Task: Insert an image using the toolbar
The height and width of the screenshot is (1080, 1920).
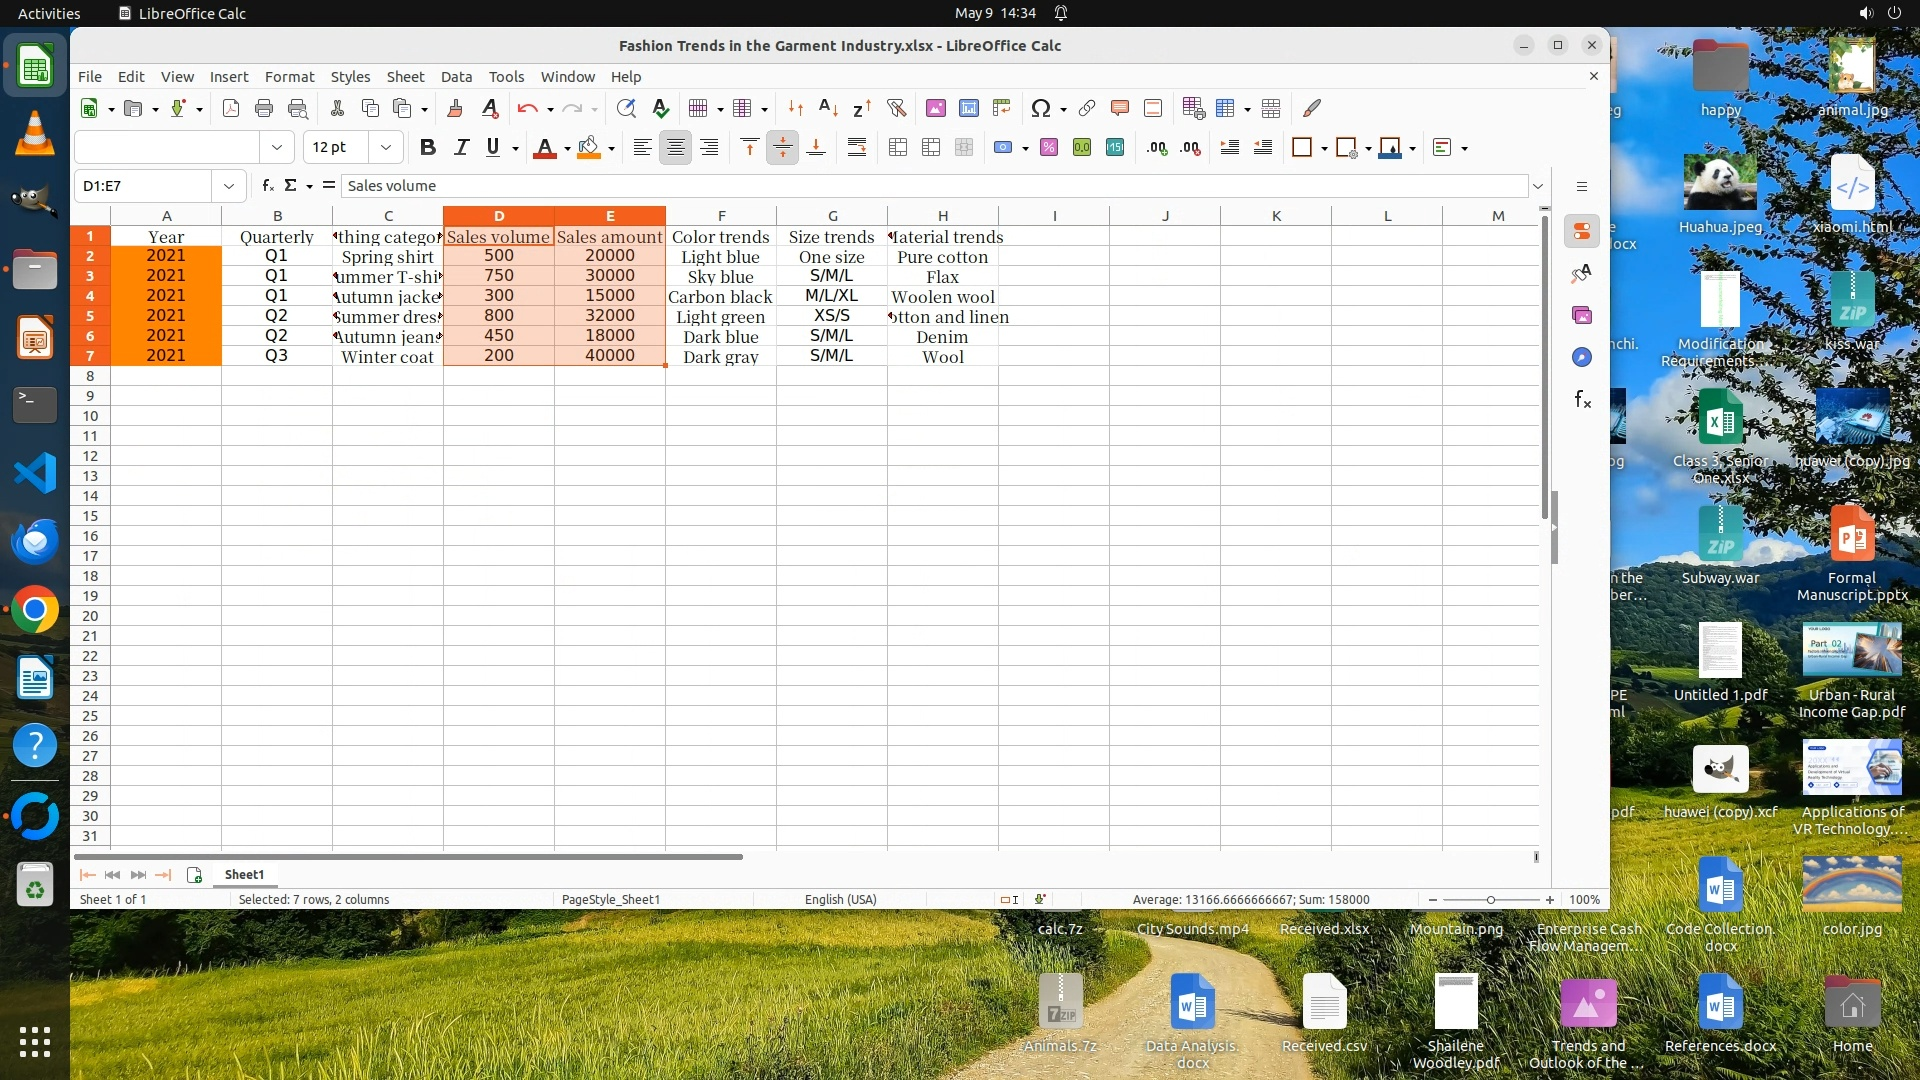Action: pos(936,108)
